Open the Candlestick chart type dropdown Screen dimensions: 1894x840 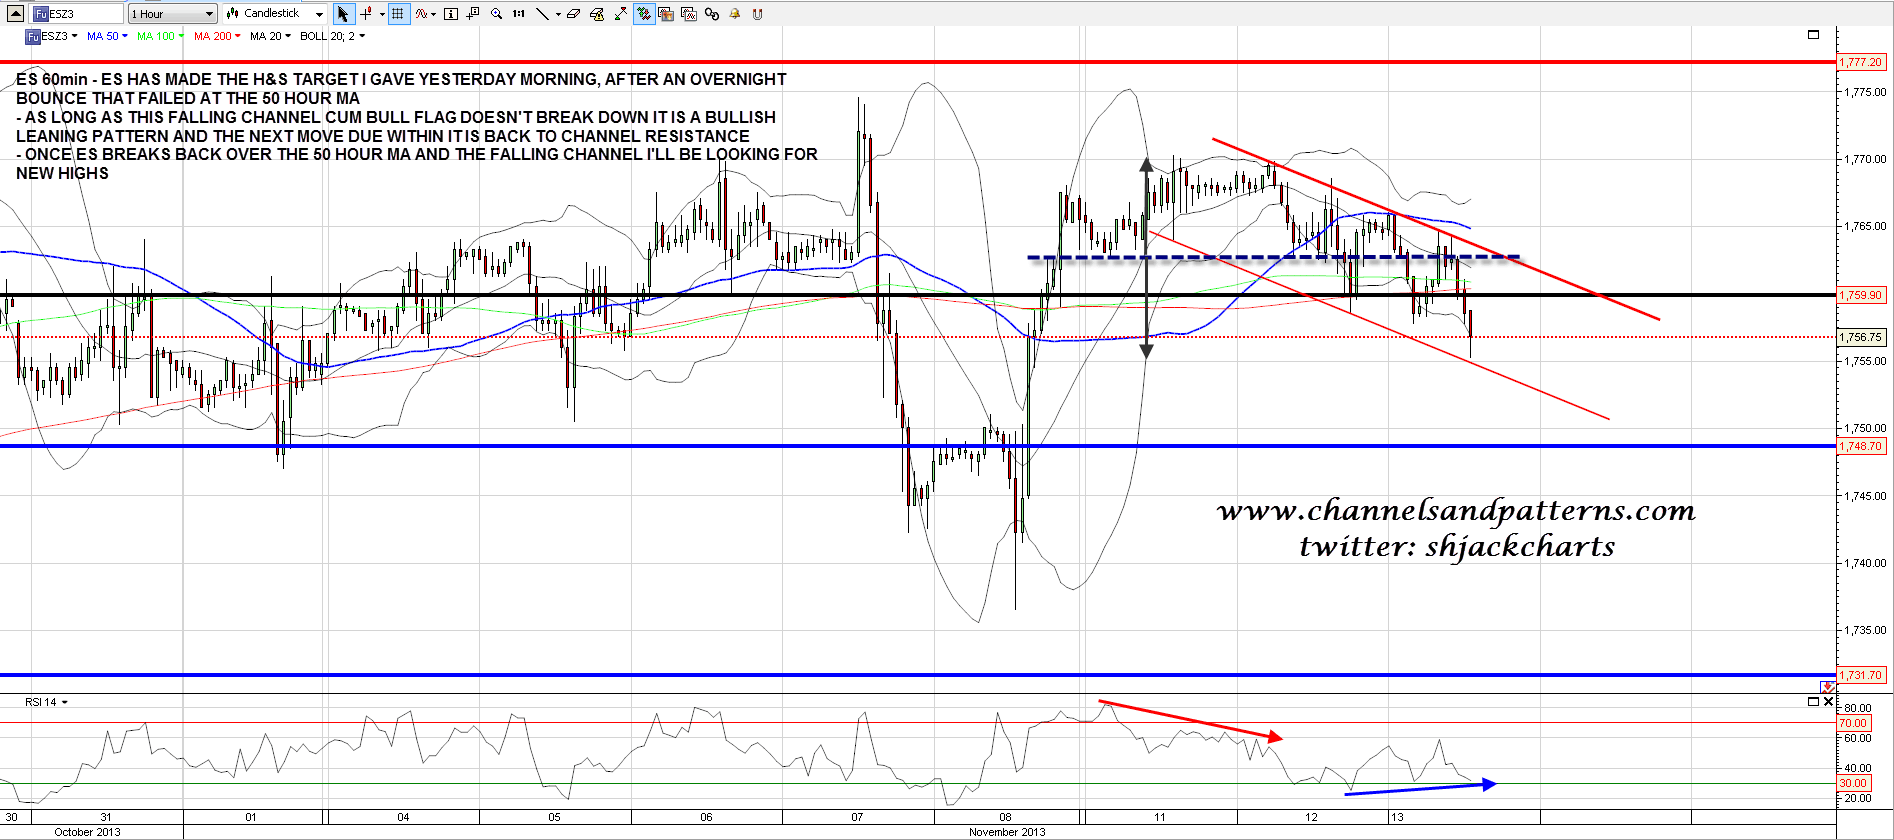(x=275, y=14)
